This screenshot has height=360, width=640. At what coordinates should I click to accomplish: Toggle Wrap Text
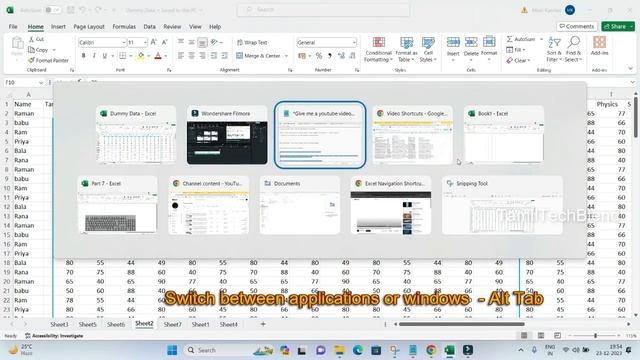click(252, 42)
